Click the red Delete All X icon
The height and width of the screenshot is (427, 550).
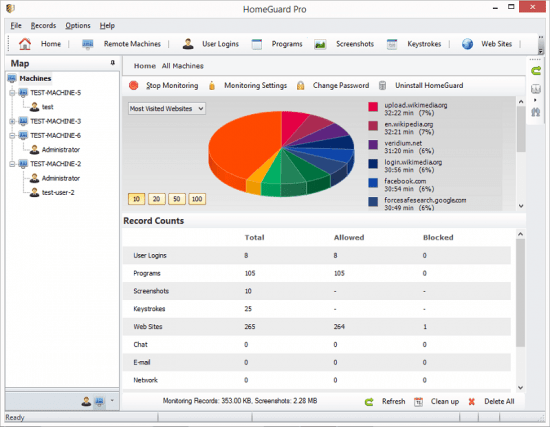471,402
